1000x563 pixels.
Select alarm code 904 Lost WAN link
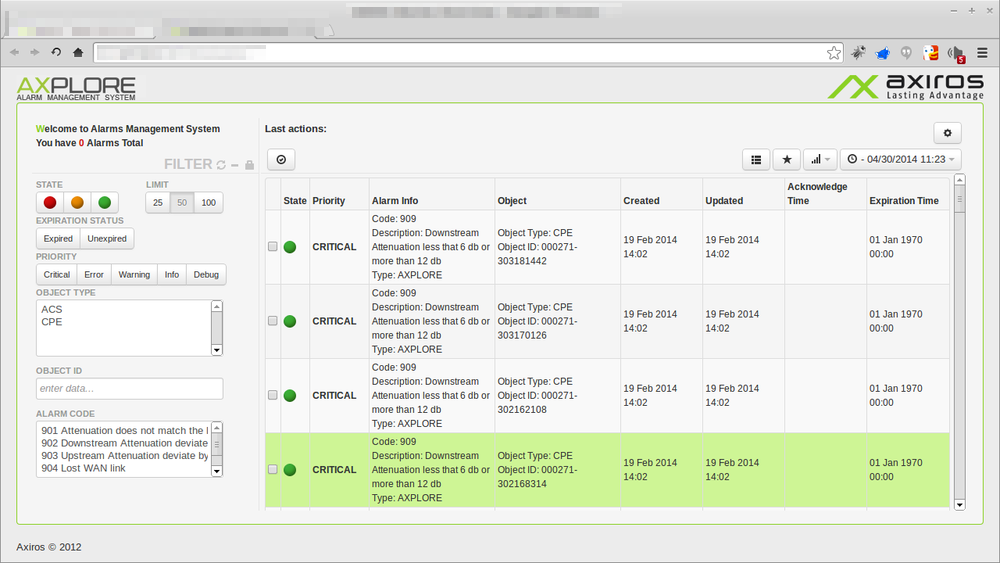point(124,468)
